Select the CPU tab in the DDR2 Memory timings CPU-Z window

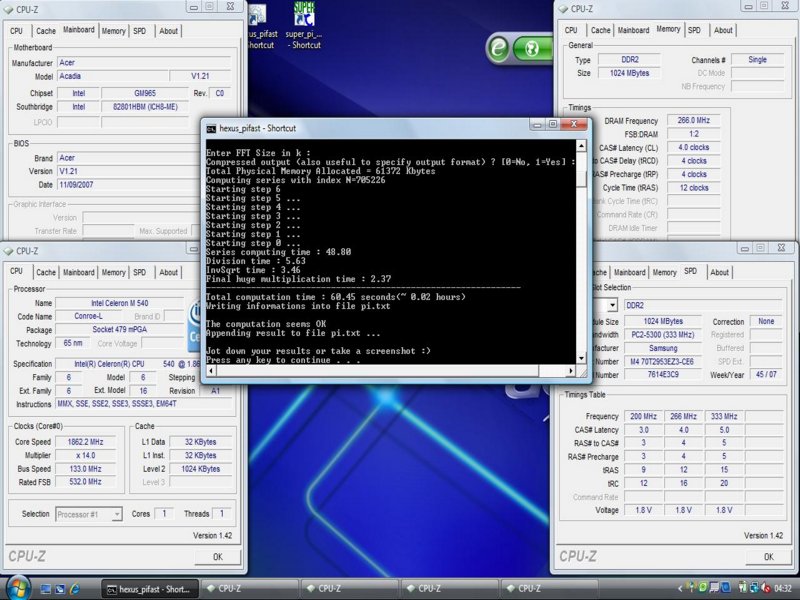point(571,30)
